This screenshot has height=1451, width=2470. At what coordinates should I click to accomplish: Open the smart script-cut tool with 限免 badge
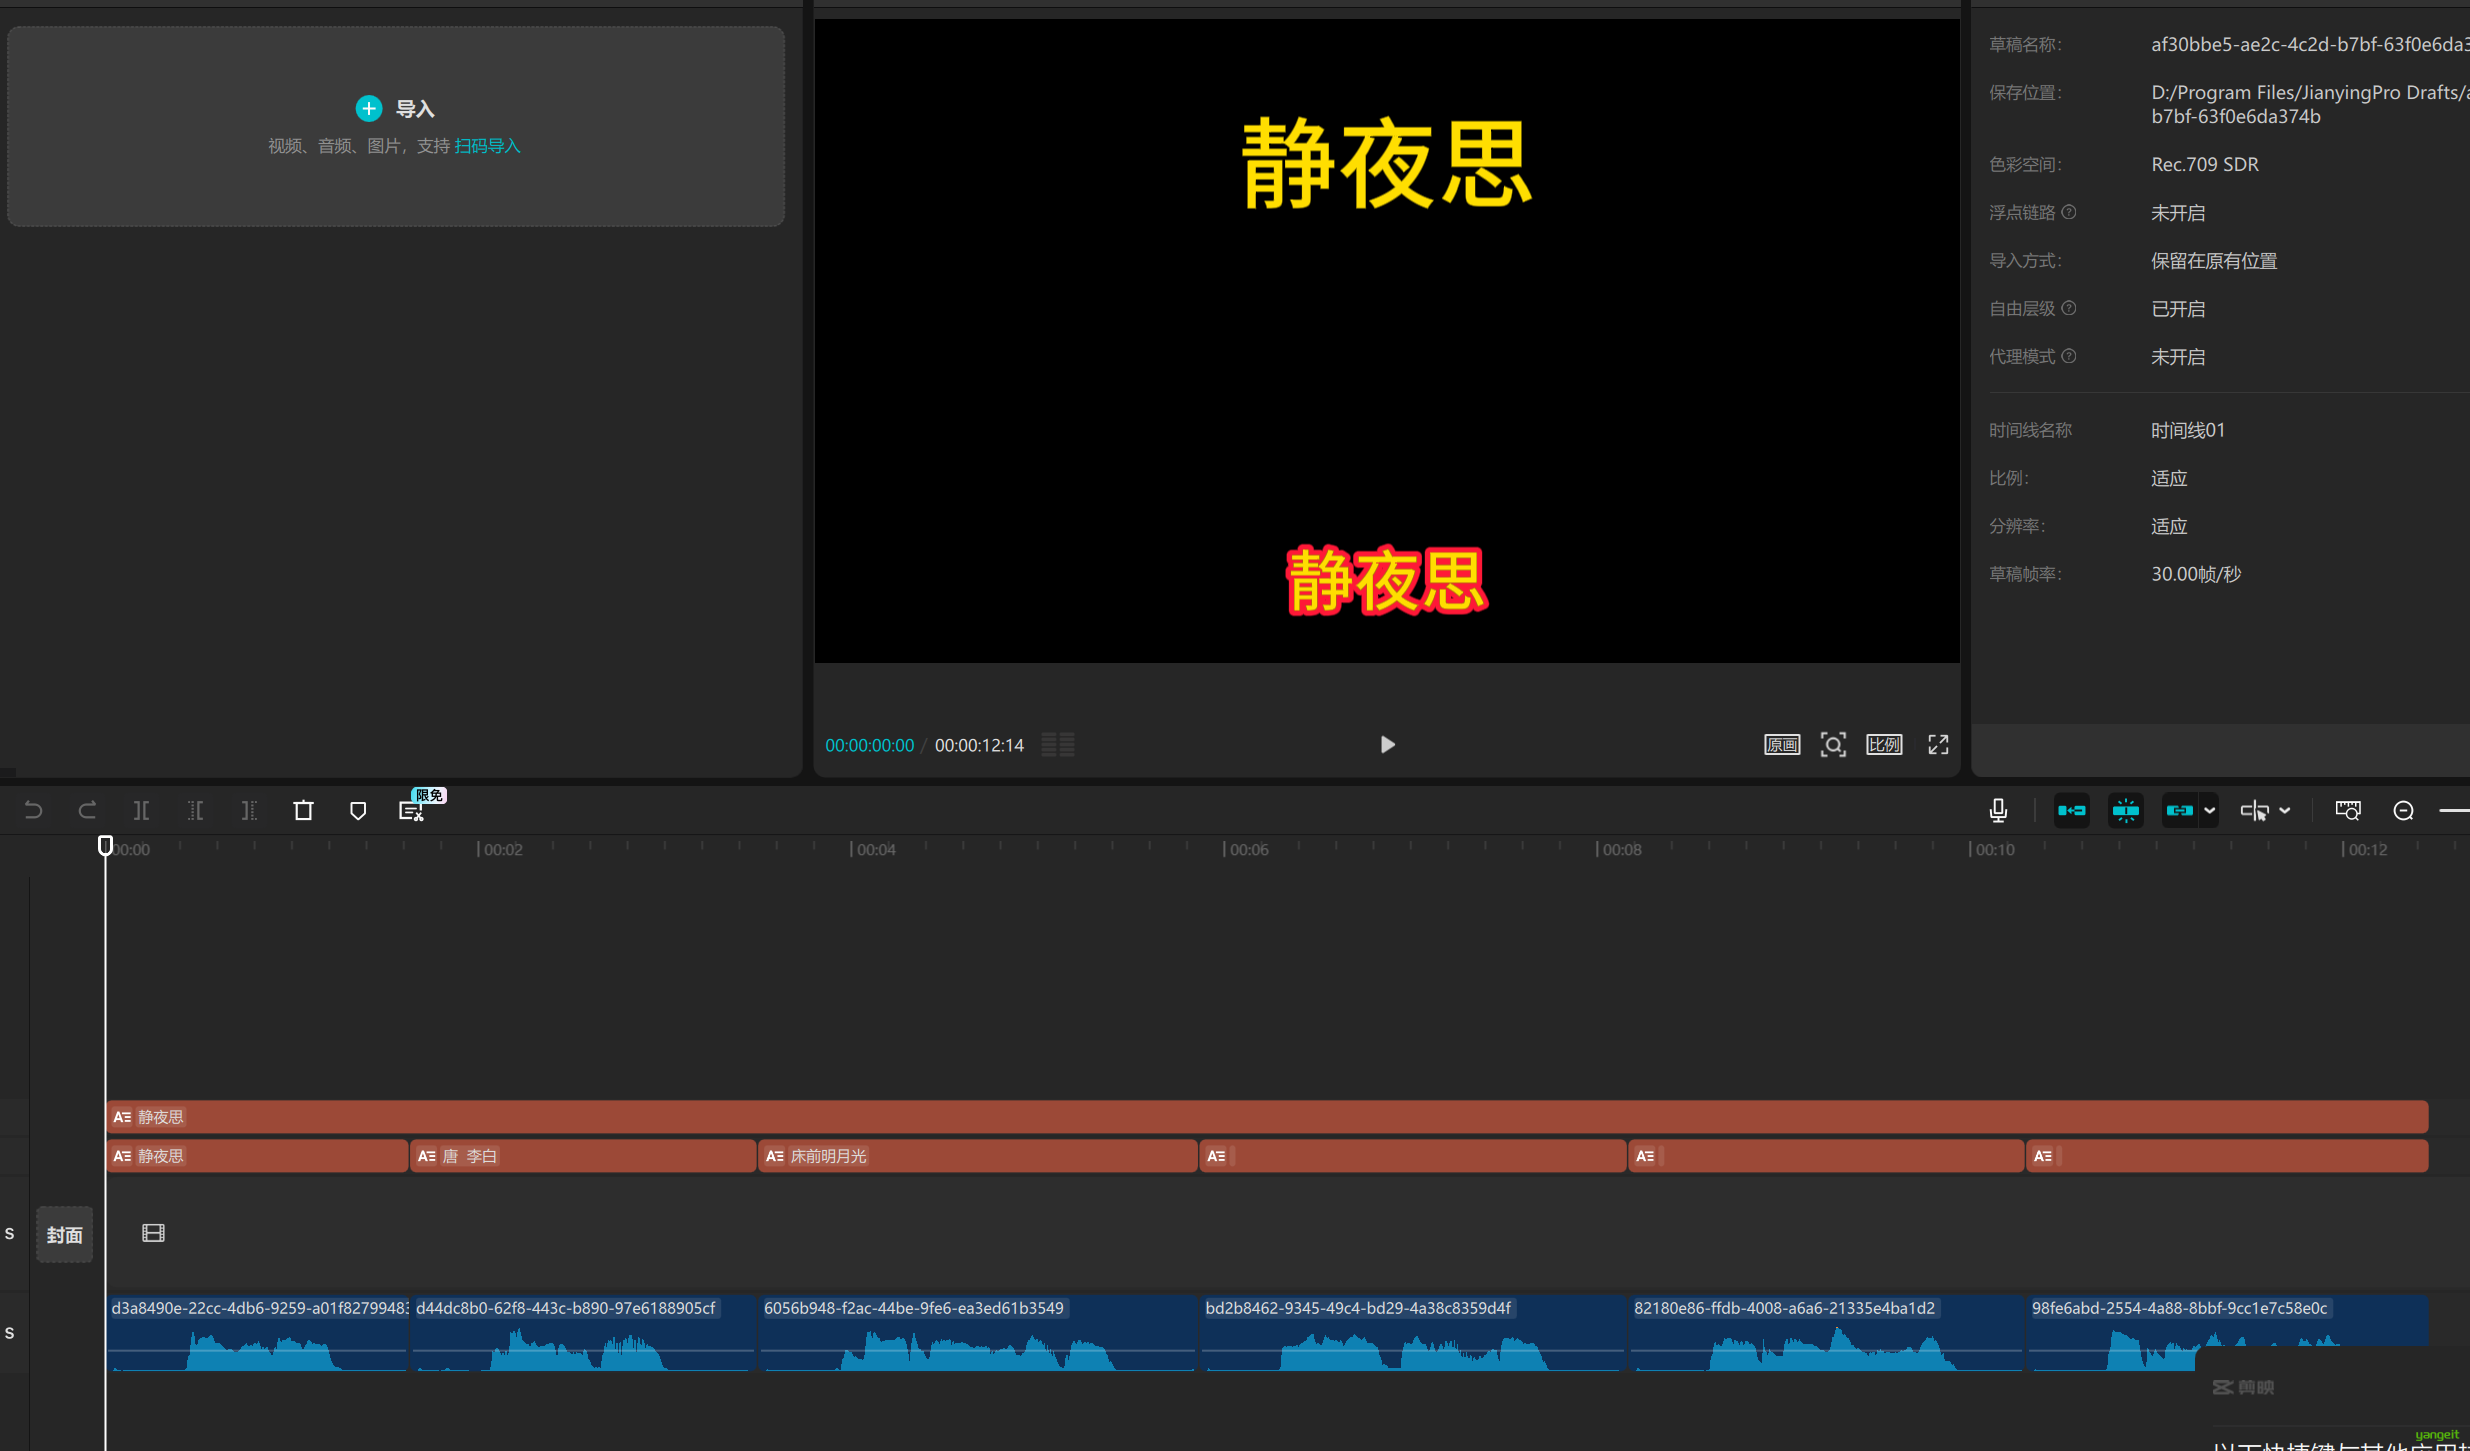412,811
